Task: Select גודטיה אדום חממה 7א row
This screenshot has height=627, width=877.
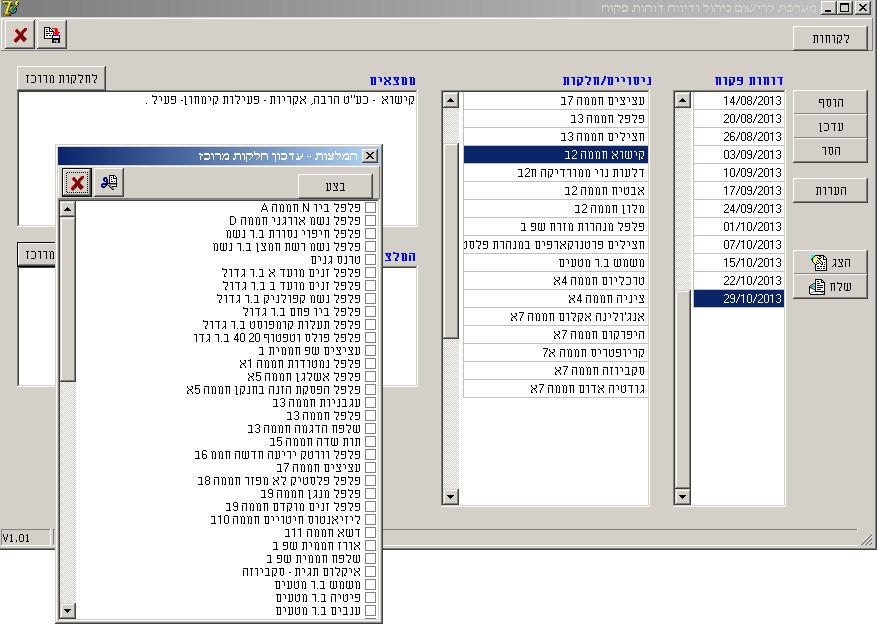Action: [x=555, y=389]
